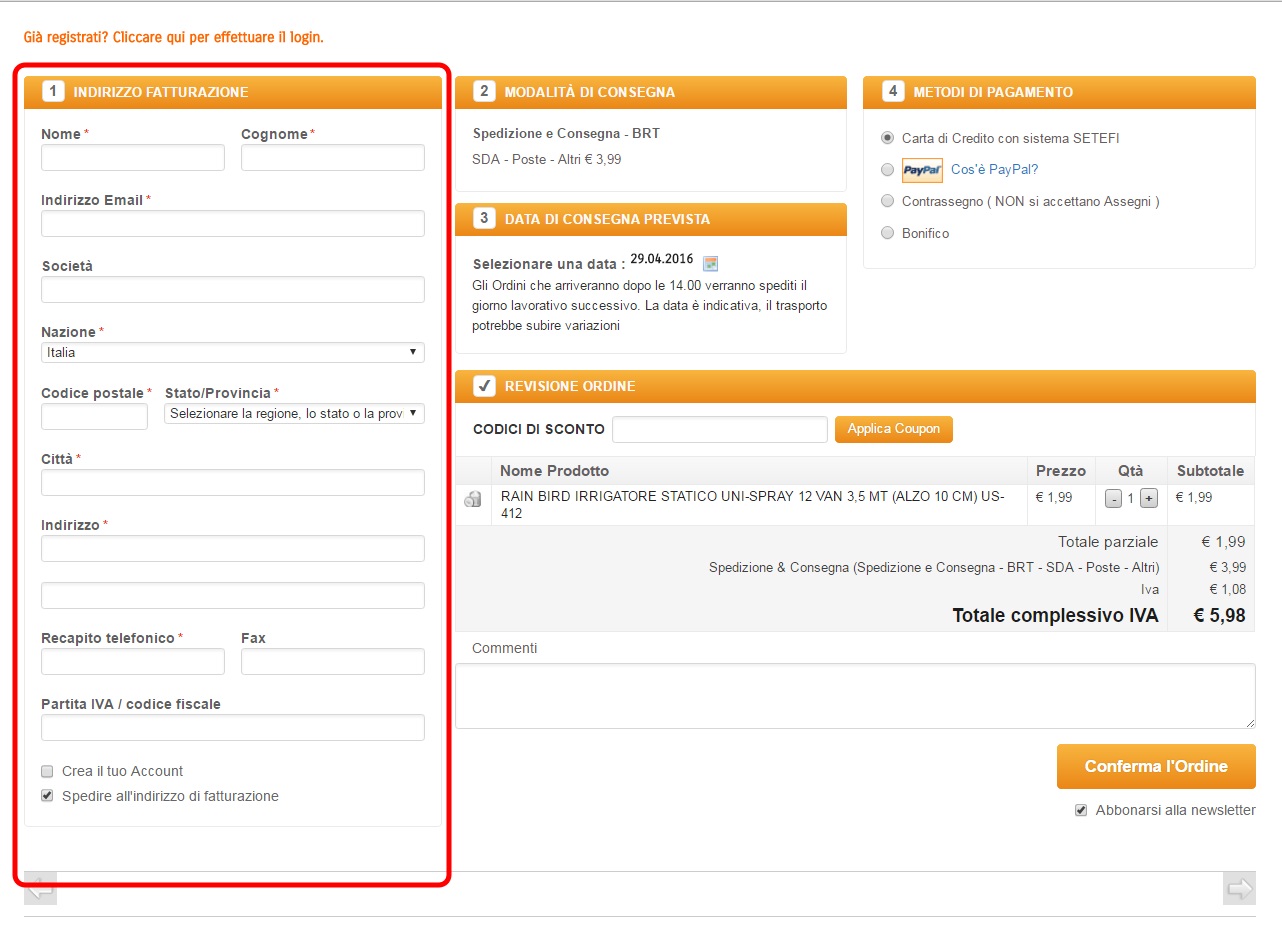1282x931 pixels.
Task: Click the right arrow at page bottom
Action: (1239, 888)
